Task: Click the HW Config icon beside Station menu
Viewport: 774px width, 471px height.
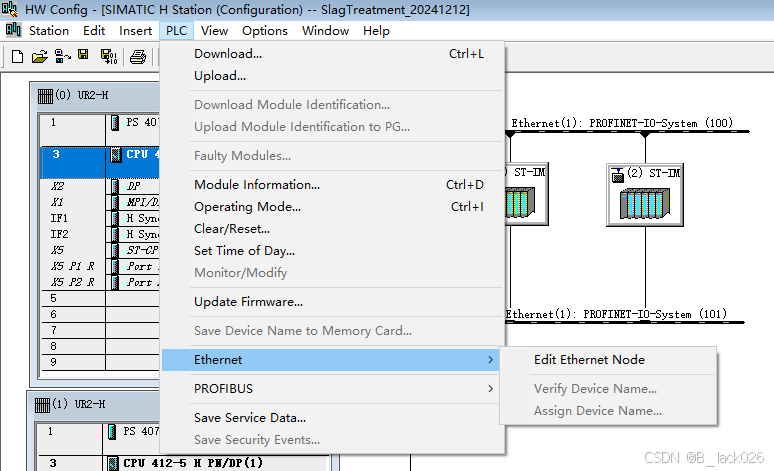Action: coord(13,30)
